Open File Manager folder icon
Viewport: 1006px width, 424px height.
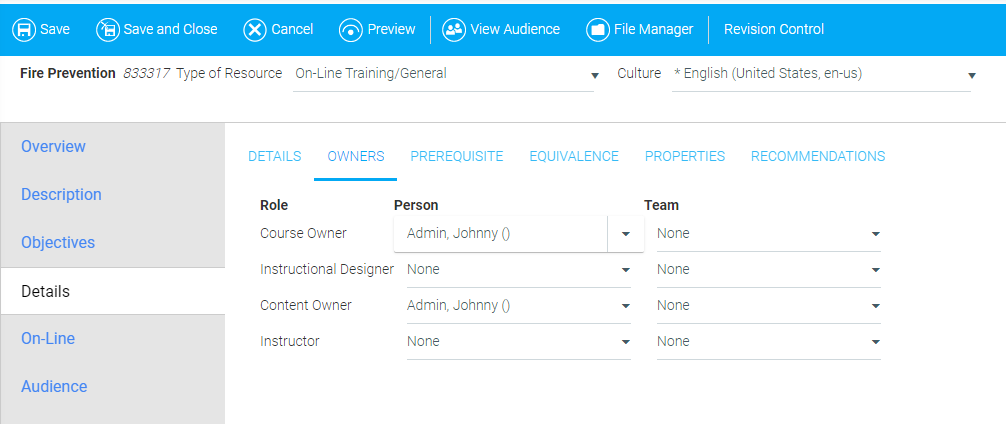pos(598,30)
